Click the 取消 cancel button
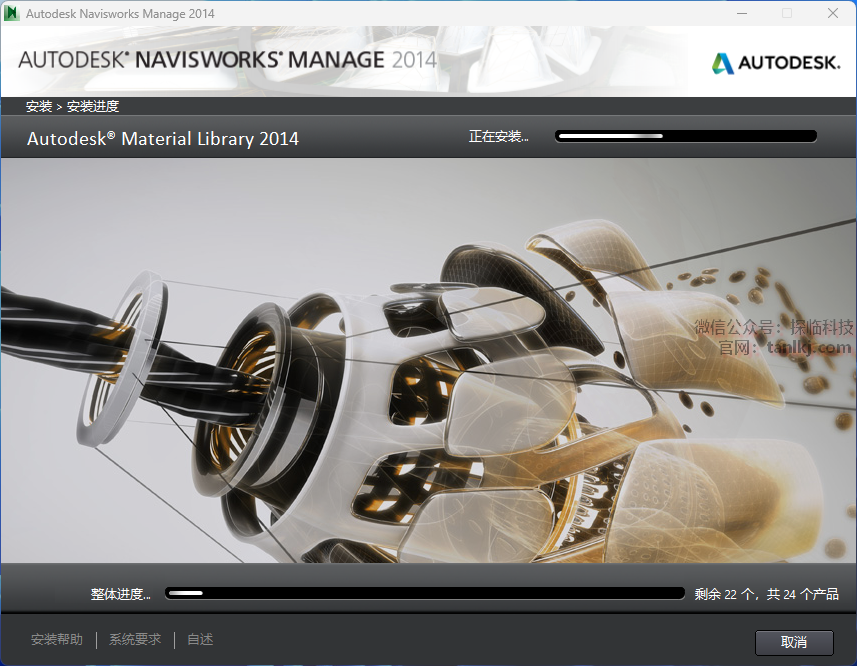This screenshot has height=666, width=857. tap(794, 642)
